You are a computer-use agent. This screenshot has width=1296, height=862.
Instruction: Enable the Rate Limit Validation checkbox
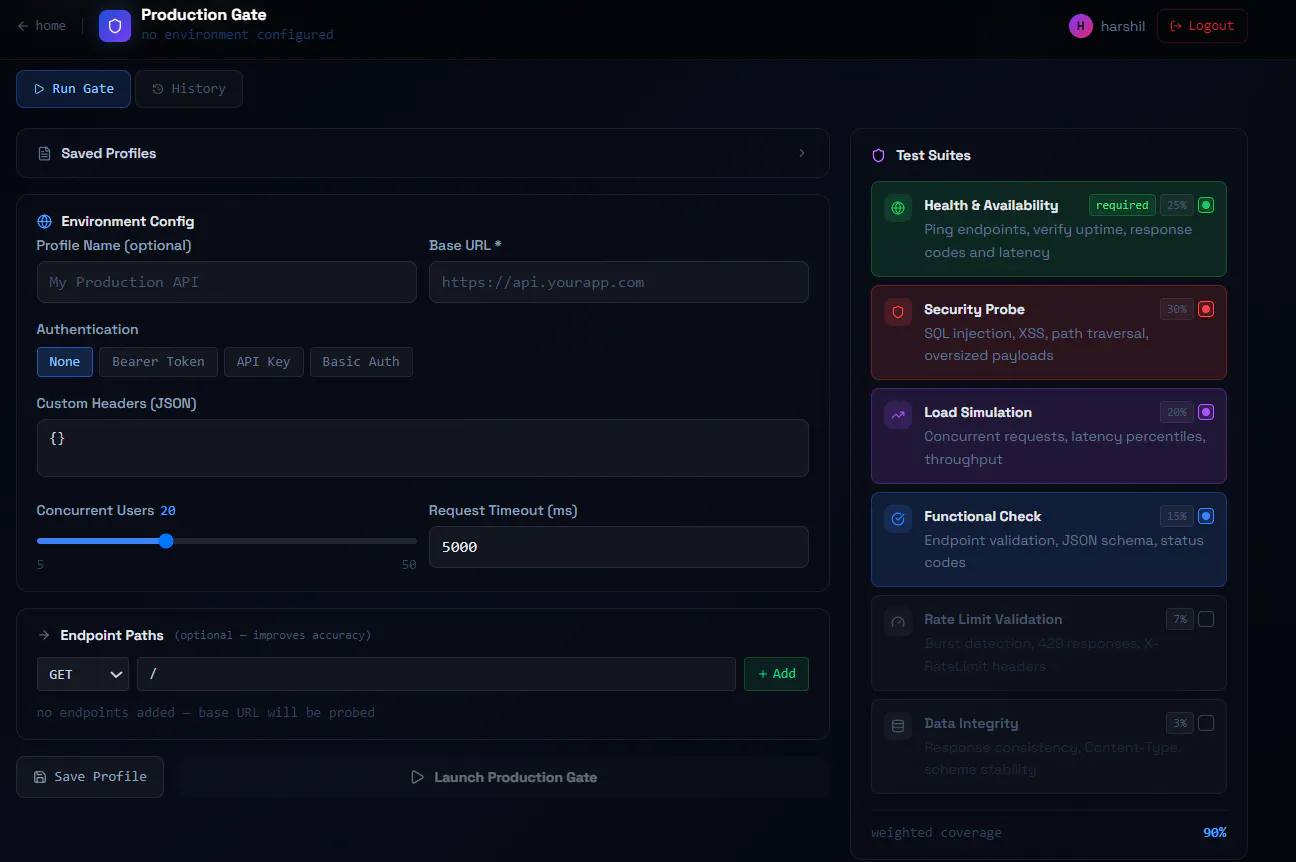(1206, 619)
